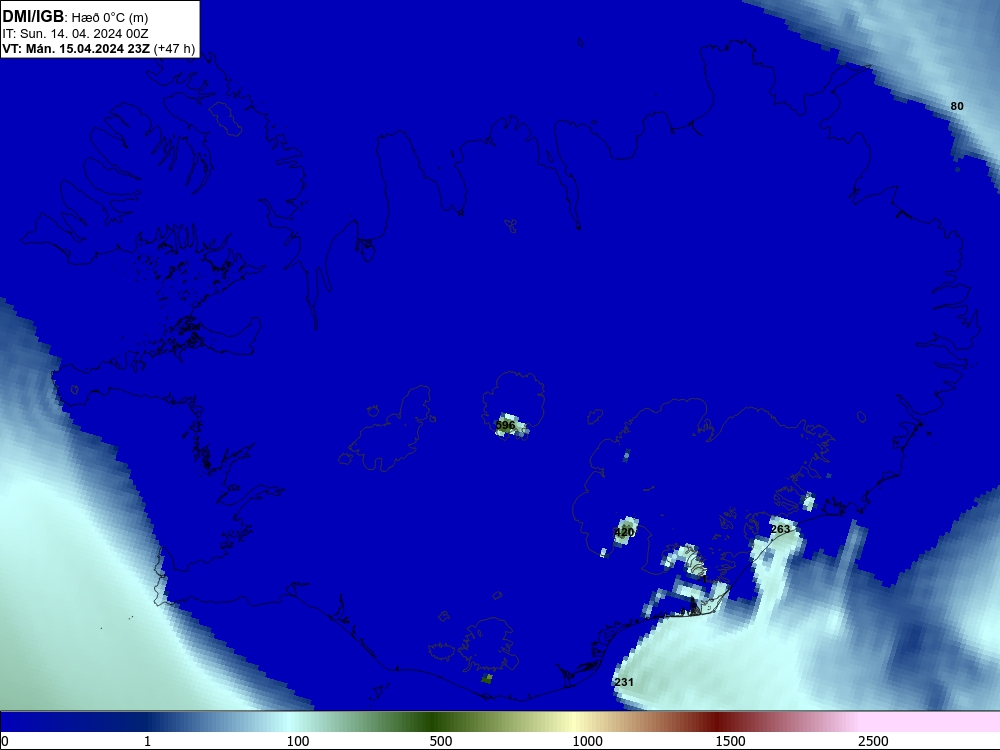The width and height of the screenshot is (1000, 750).
Task: Click the 263 value label near the coast
Action: pyautogui.click(x=781, y=529)
